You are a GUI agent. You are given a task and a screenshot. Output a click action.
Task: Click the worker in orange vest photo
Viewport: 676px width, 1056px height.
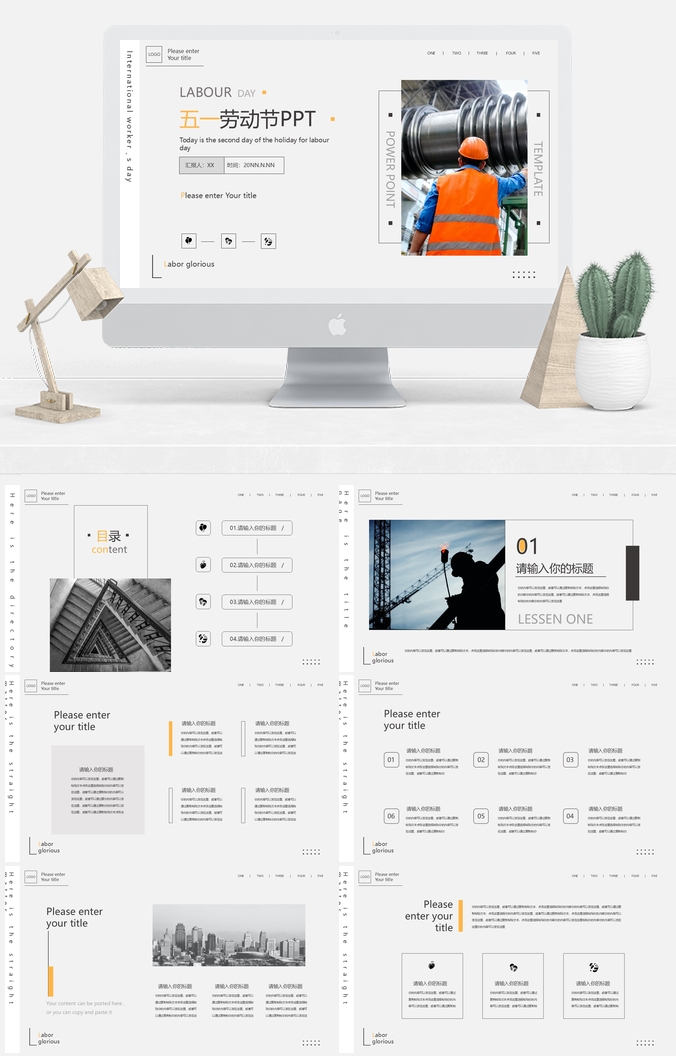(x=464, y=168)
